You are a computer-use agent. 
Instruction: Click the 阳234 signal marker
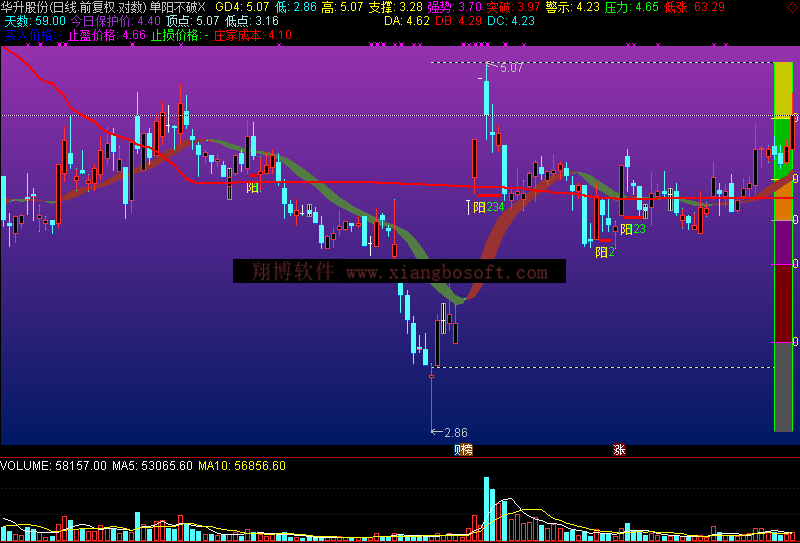(x=488, y=207)
